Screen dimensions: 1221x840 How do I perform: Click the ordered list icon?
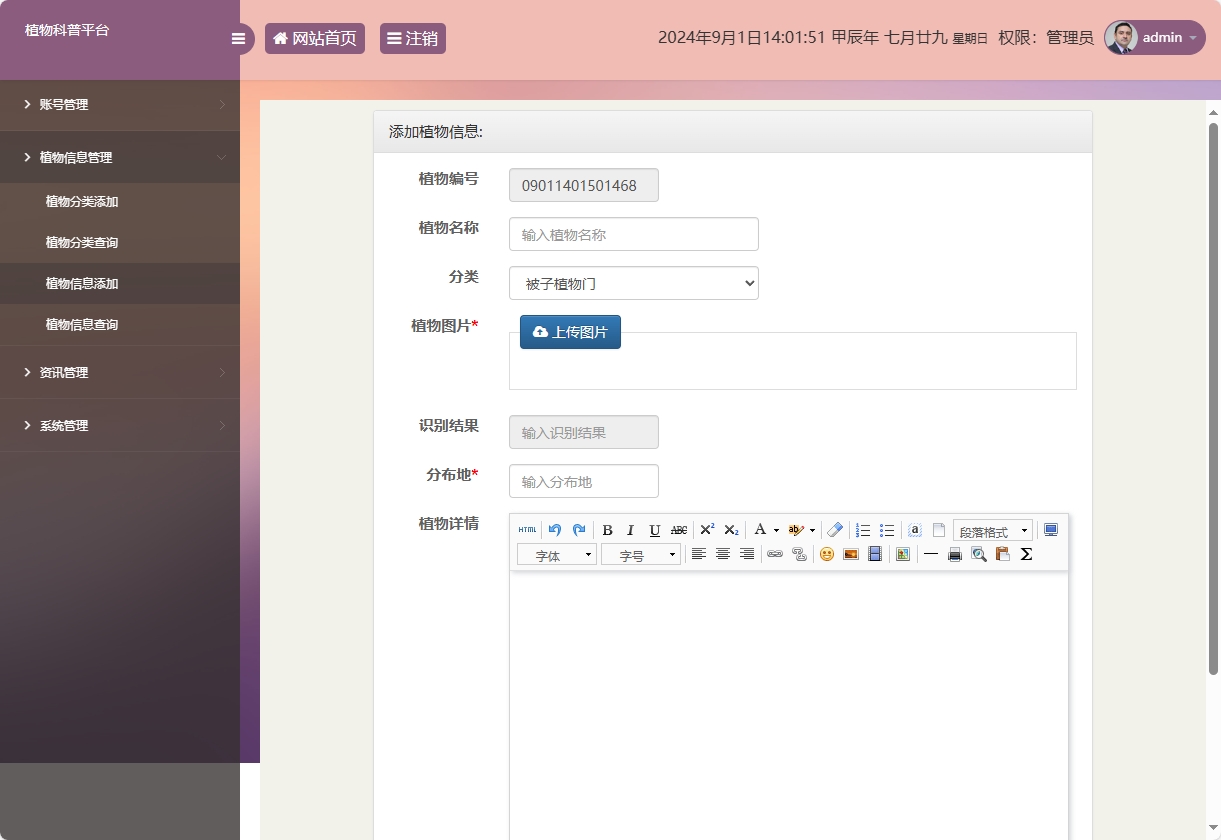[863, 530]
